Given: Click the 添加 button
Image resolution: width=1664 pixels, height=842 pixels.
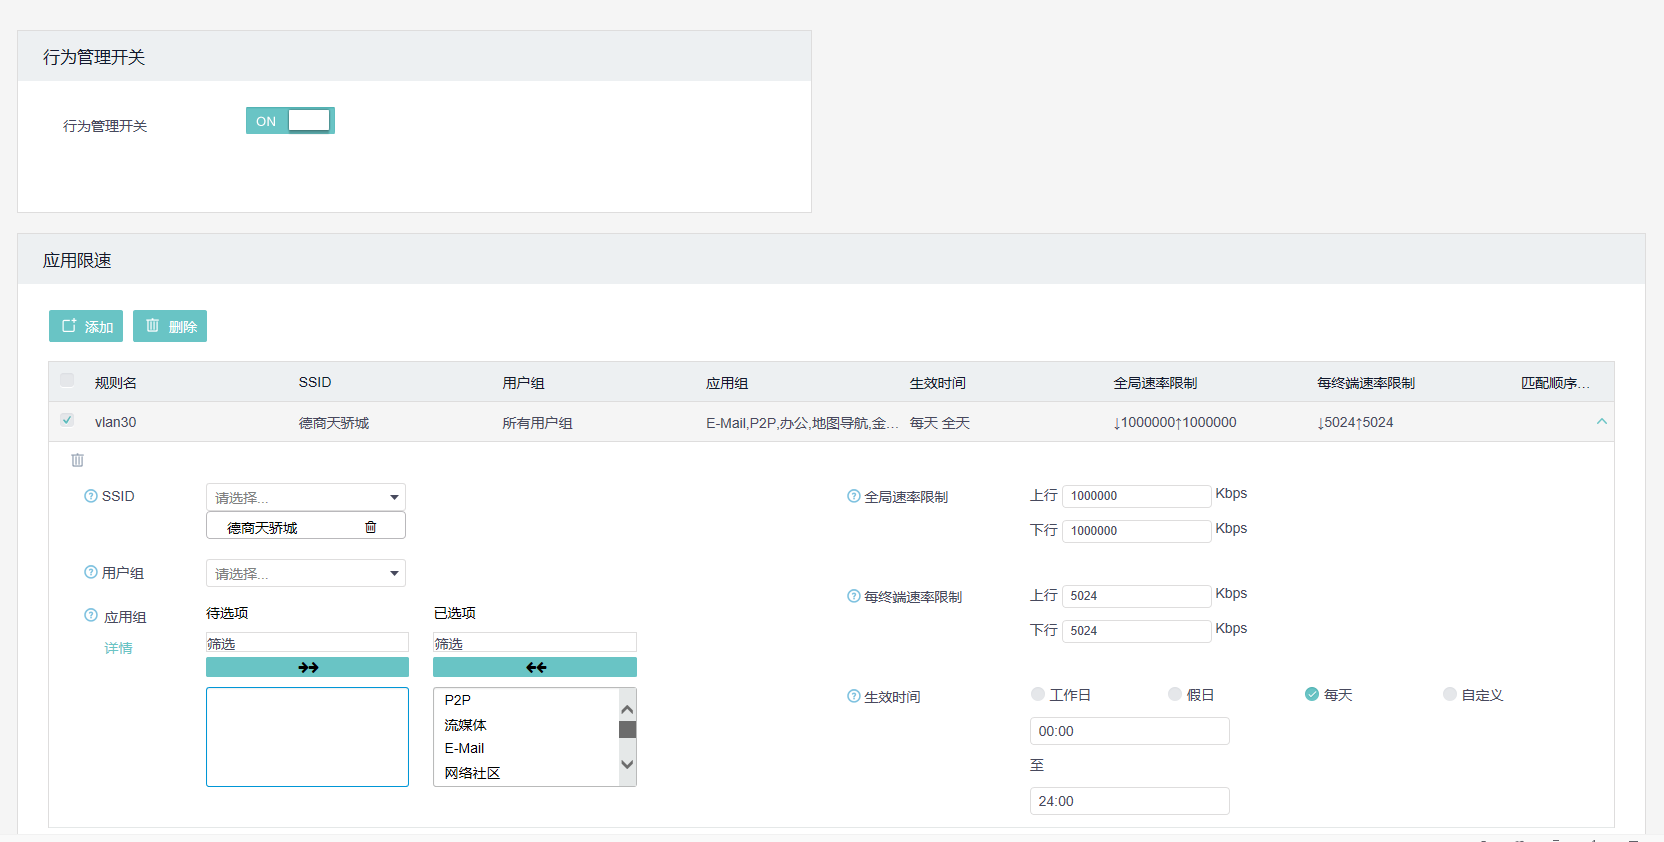Looking at the screenshot, I should click(86, 326).
